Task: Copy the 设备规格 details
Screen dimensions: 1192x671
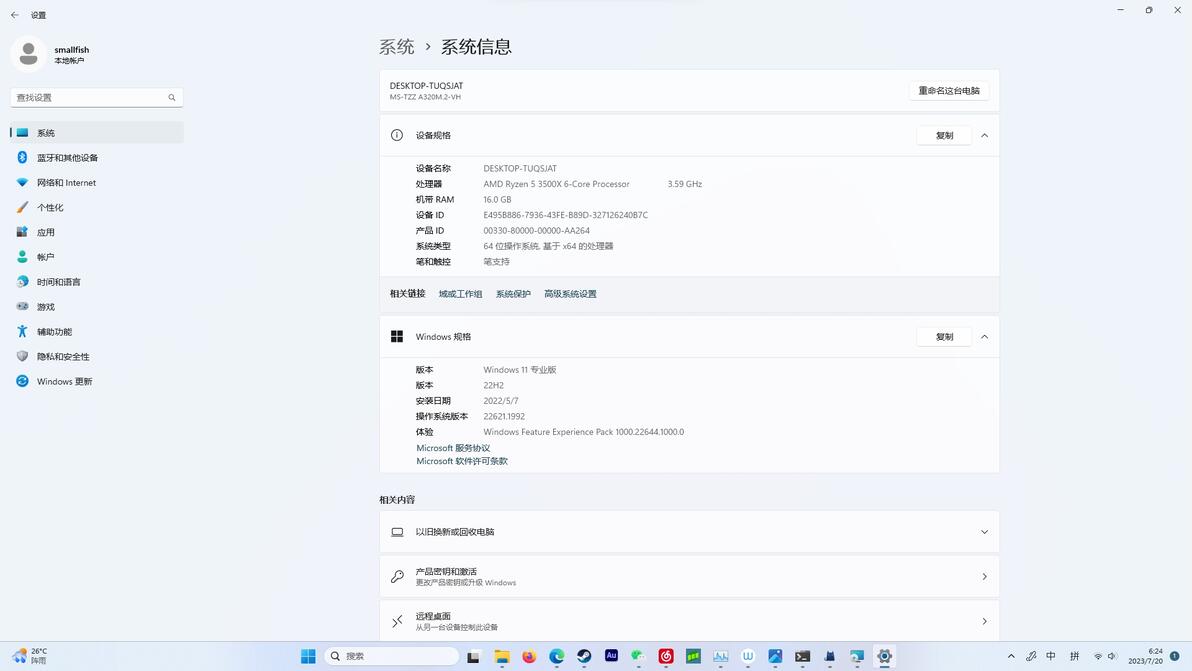Action: pyautogui.click(x=944, y=135)
